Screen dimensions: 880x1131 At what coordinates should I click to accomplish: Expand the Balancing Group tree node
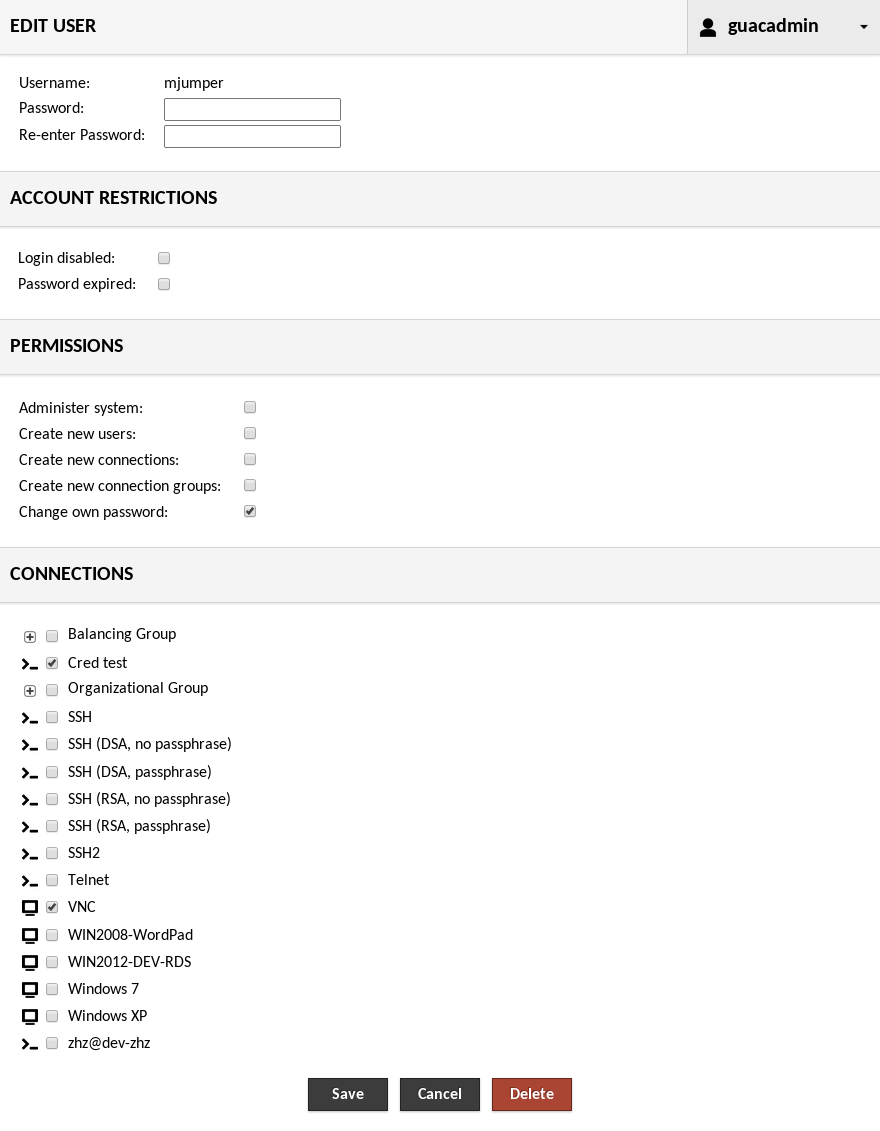[30, 637]
